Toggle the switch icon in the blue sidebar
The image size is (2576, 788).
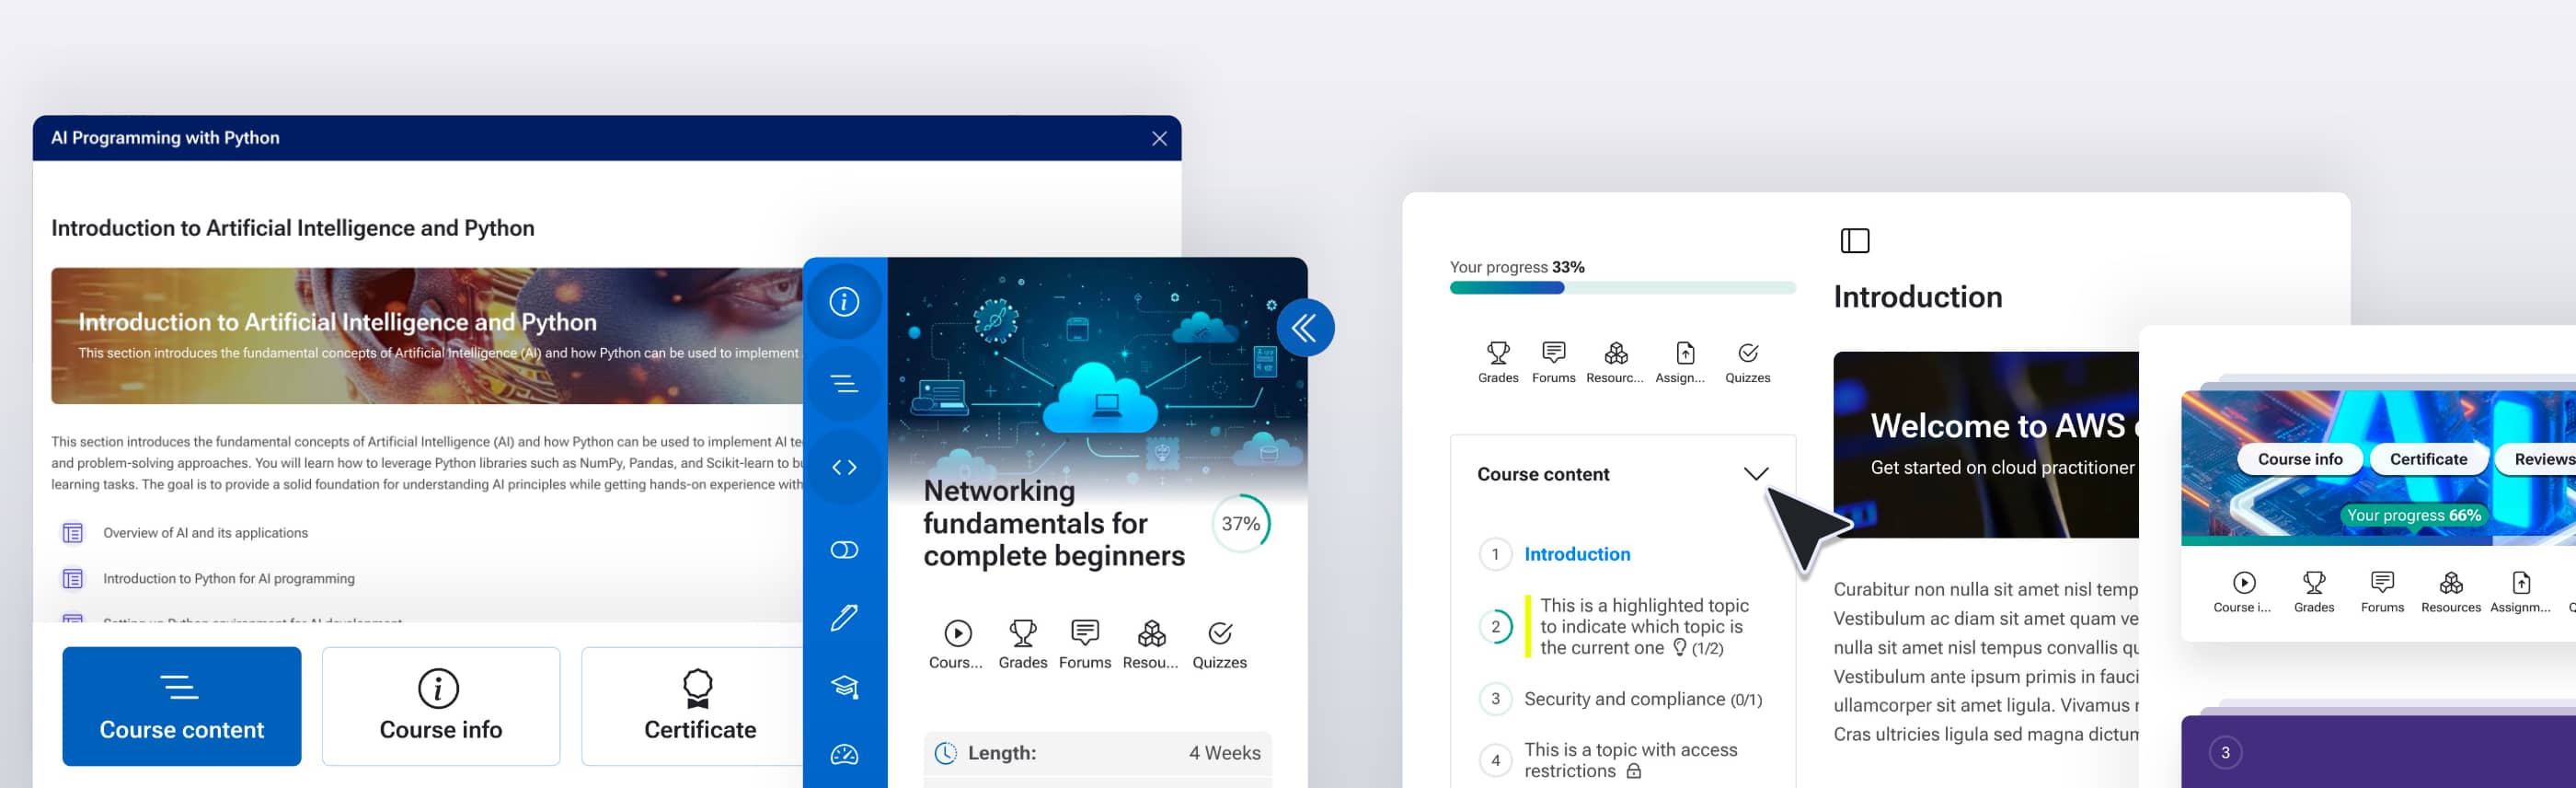(844, 550)
